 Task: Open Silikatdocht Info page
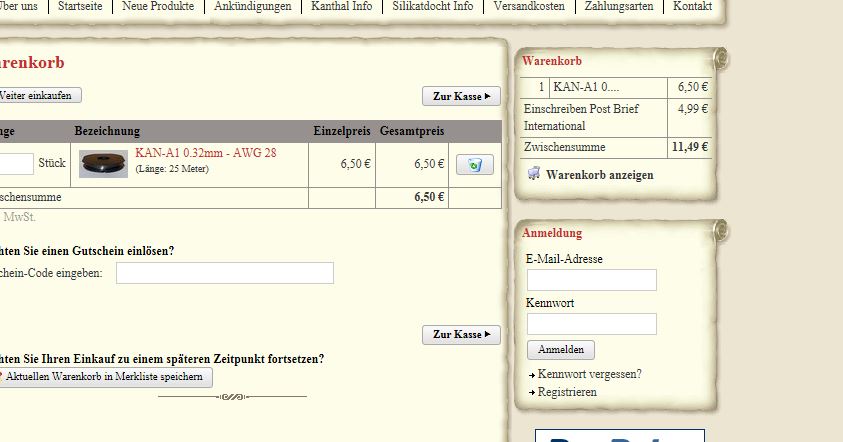[x=433, y=6]
